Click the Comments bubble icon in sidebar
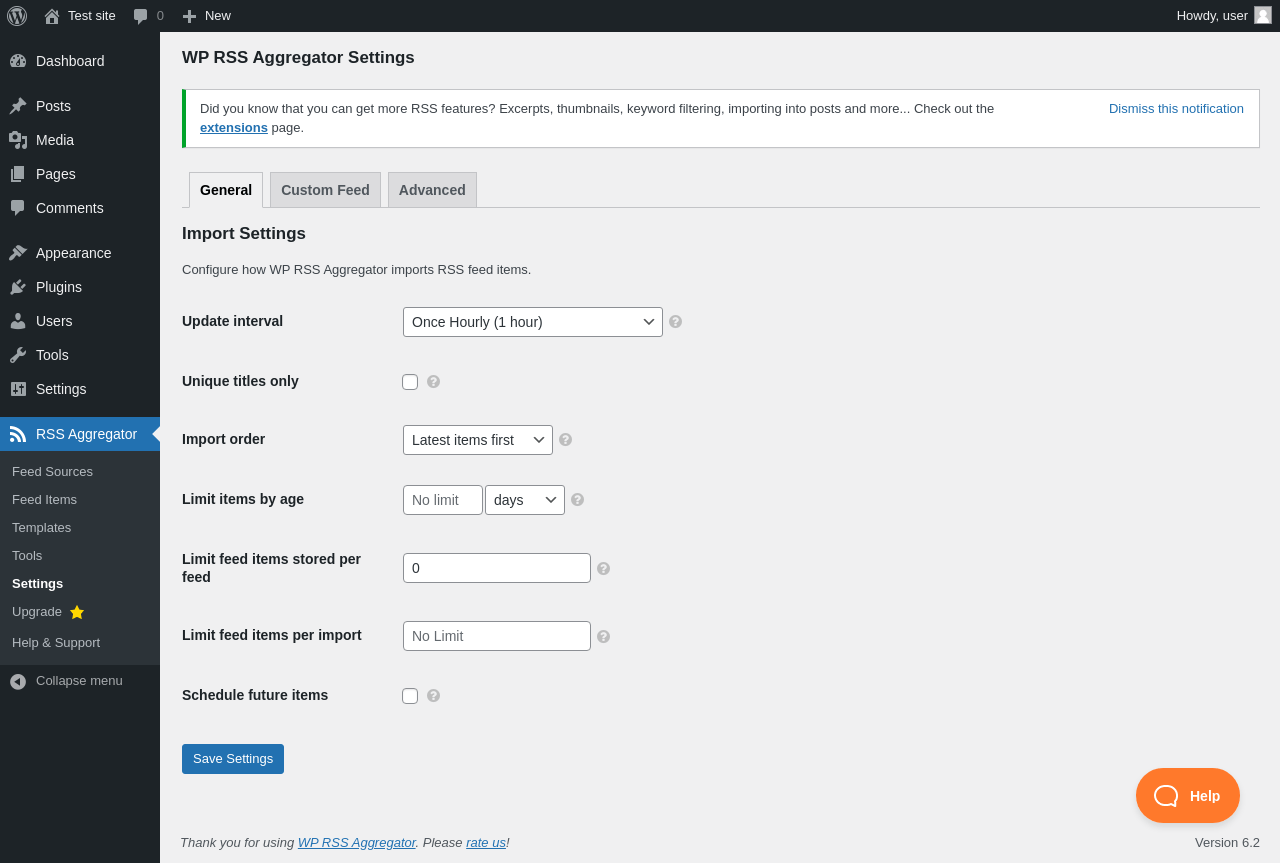Screen dimensions: 1280x863 click(18, 208)
